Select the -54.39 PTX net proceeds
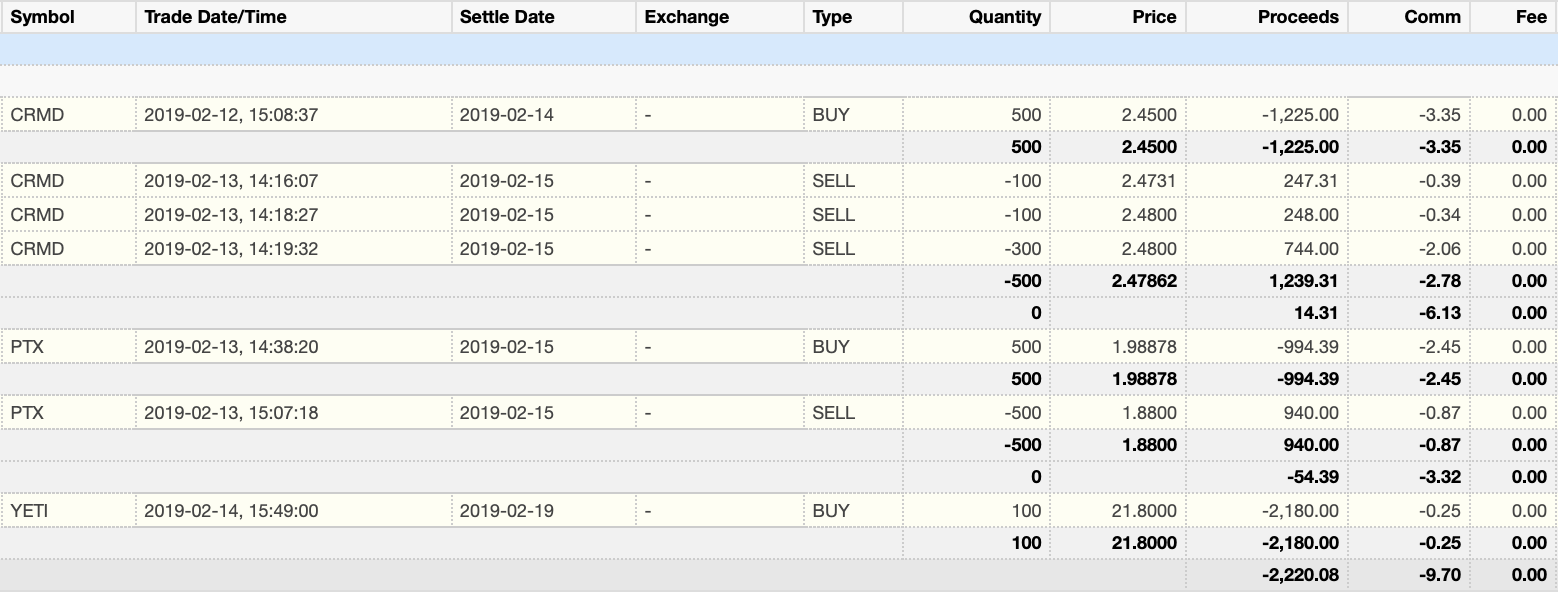This screenshot has width=1558, height=596. click(x=1313, y=477)
